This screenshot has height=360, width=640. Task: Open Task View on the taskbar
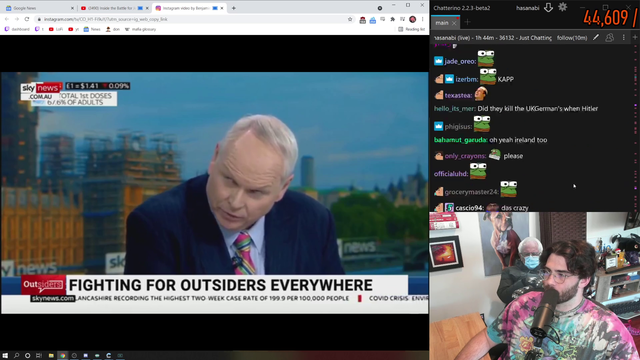(39, 356)
